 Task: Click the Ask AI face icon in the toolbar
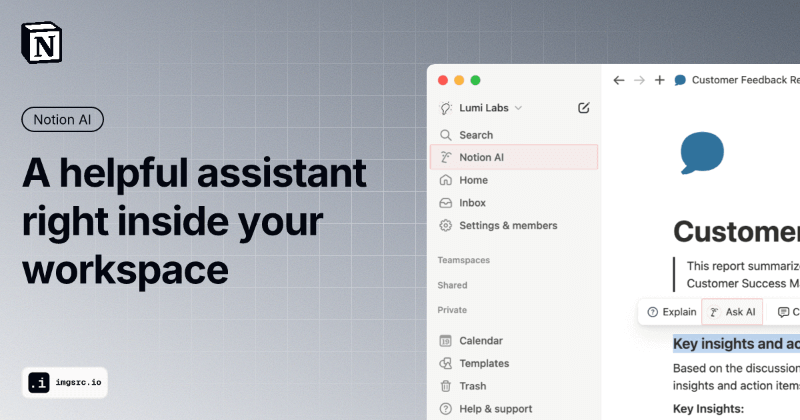[x=714, y=312]
